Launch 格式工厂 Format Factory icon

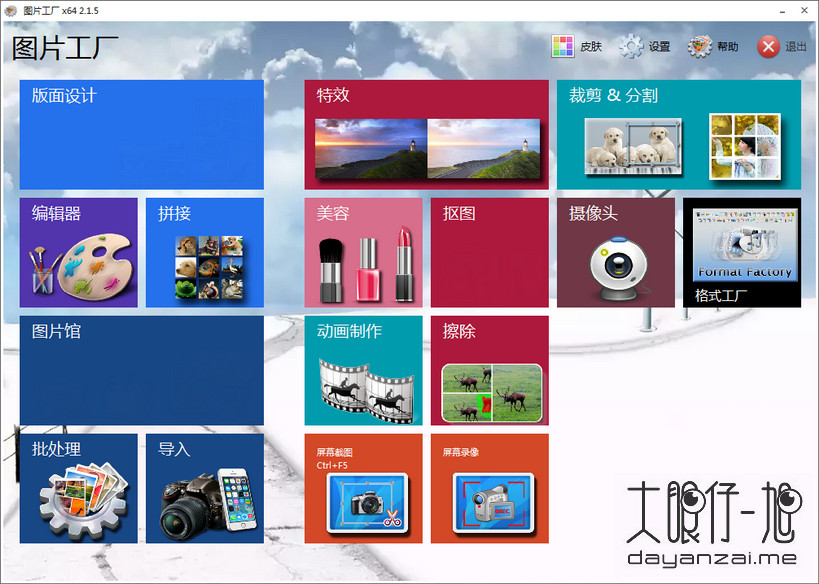click(745, 244)
